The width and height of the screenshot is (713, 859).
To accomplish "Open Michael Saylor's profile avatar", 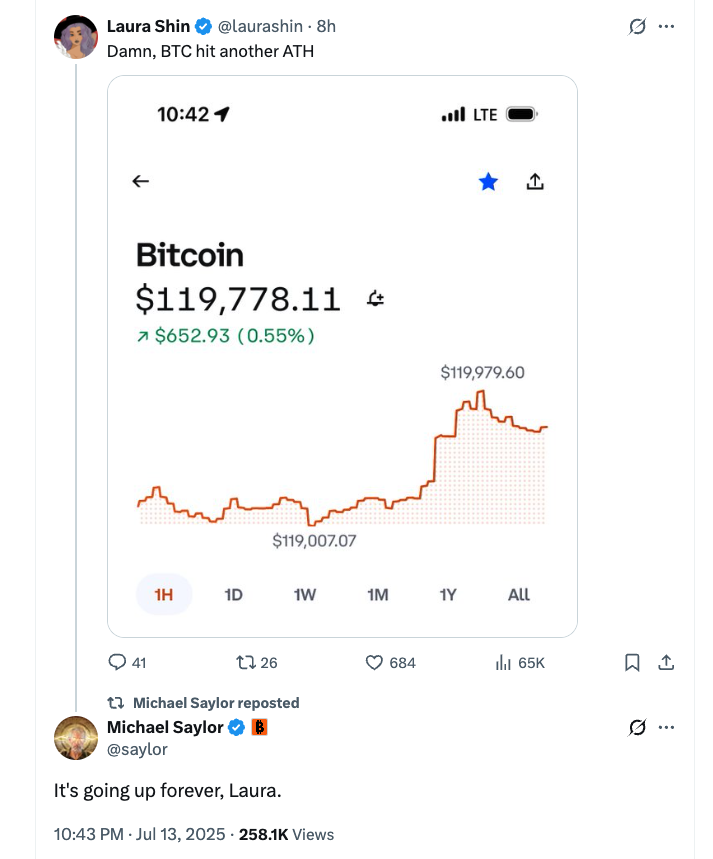I will (75, 737).
